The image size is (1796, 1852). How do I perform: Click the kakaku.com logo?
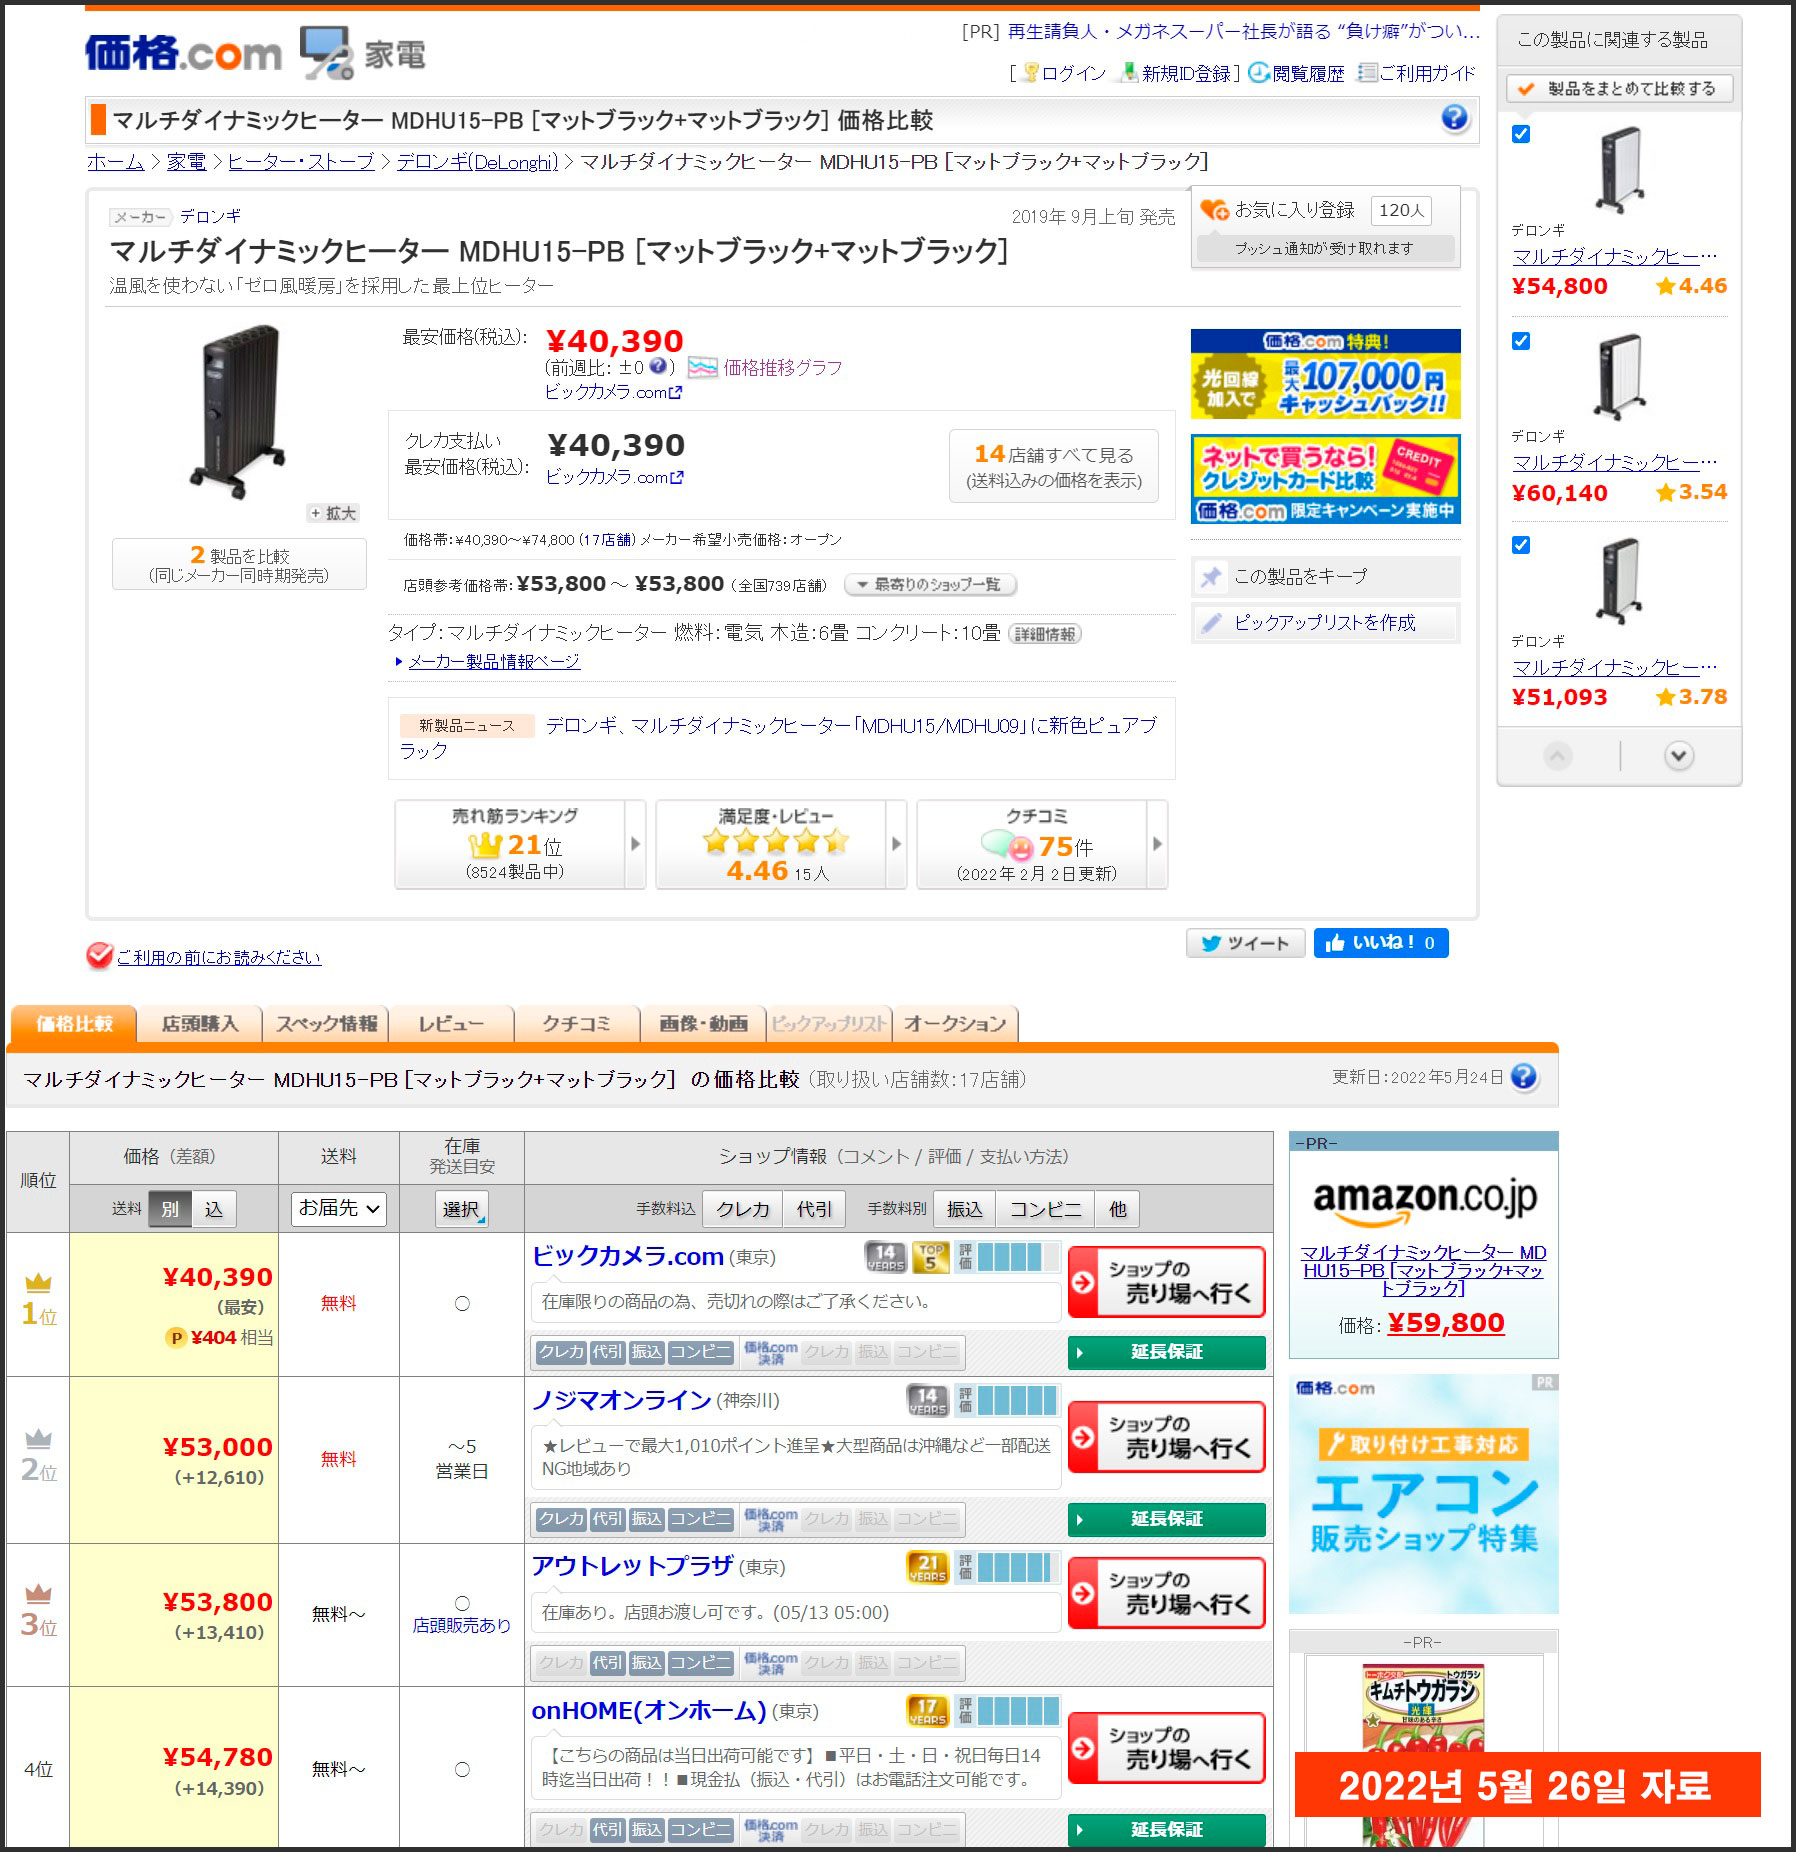coord(183,52)
